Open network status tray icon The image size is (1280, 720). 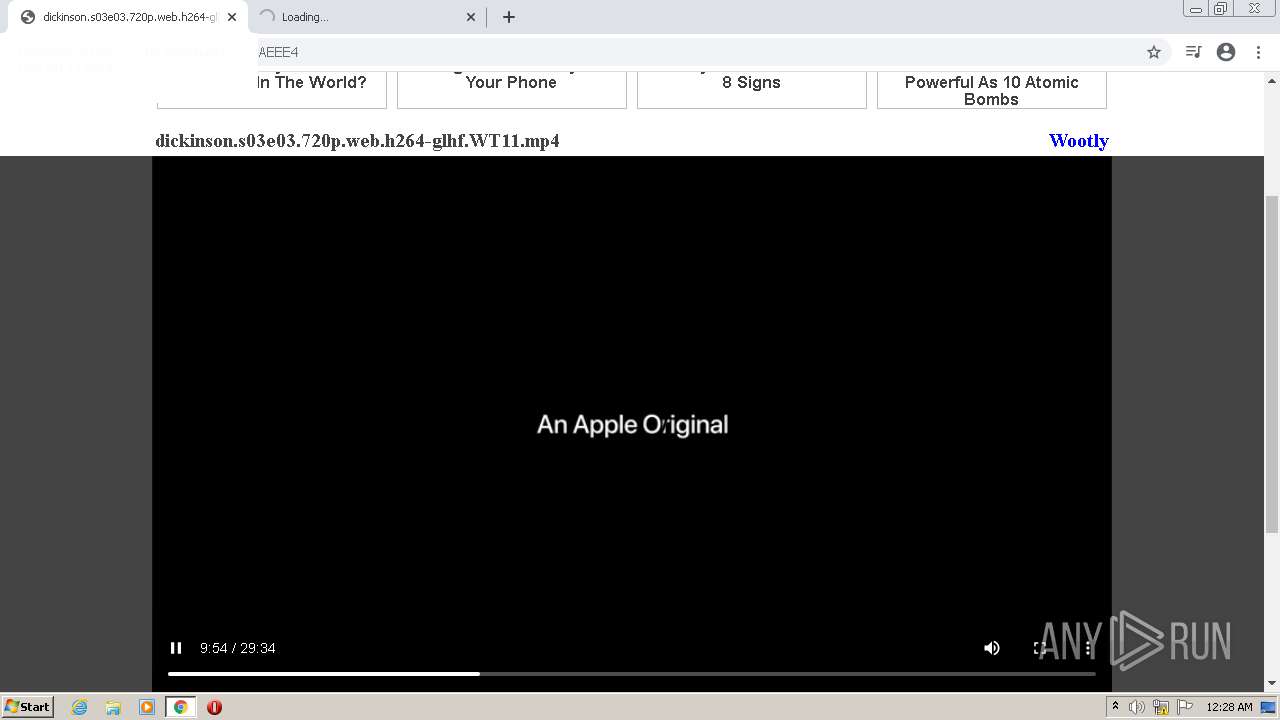1161,707
